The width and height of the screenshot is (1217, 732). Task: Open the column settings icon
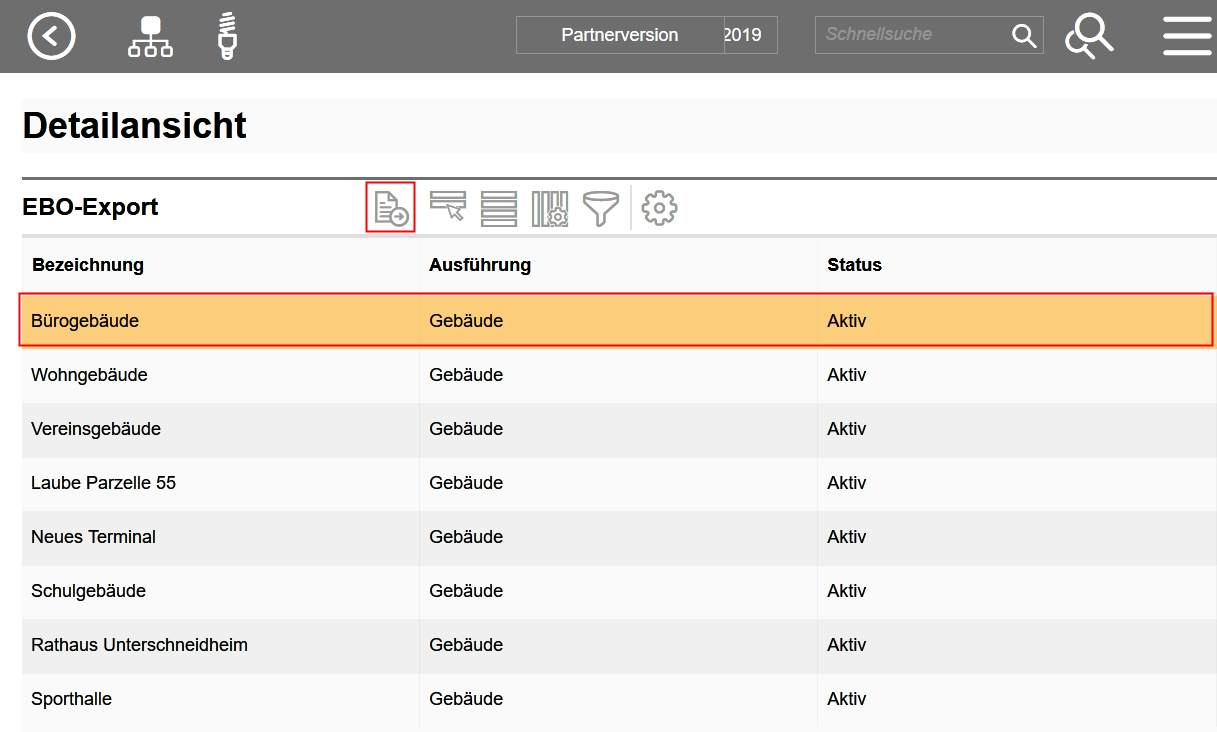tap(550, 208)
